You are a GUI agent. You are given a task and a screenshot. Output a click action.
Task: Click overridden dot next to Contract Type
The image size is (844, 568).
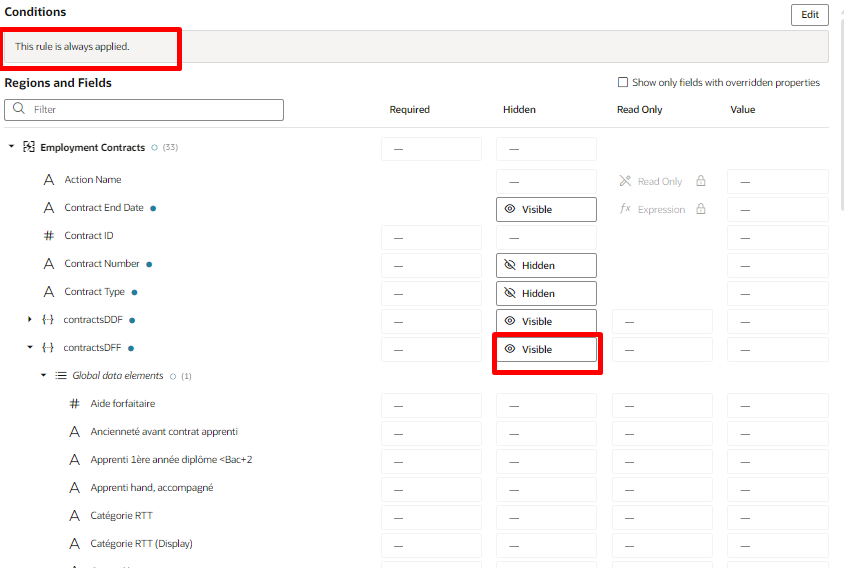click(x=135, y=292)
